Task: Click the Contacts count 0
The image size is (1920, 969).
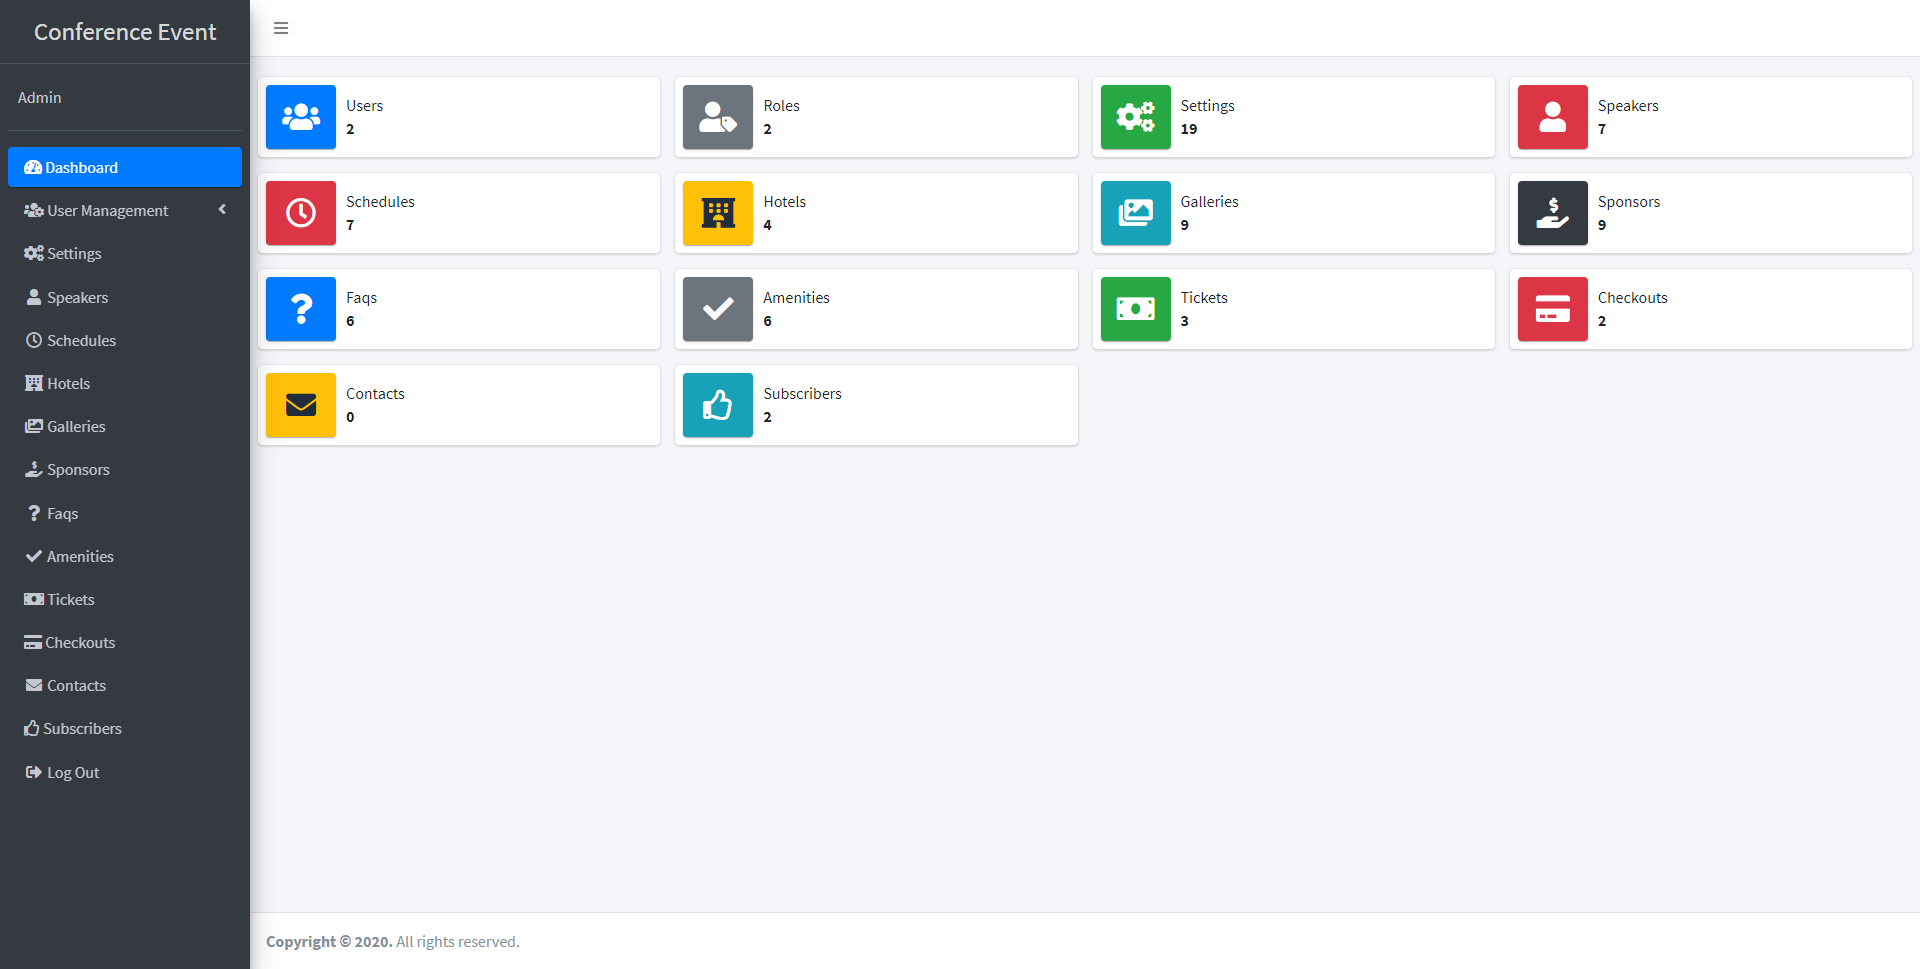Action: (351, 417)
